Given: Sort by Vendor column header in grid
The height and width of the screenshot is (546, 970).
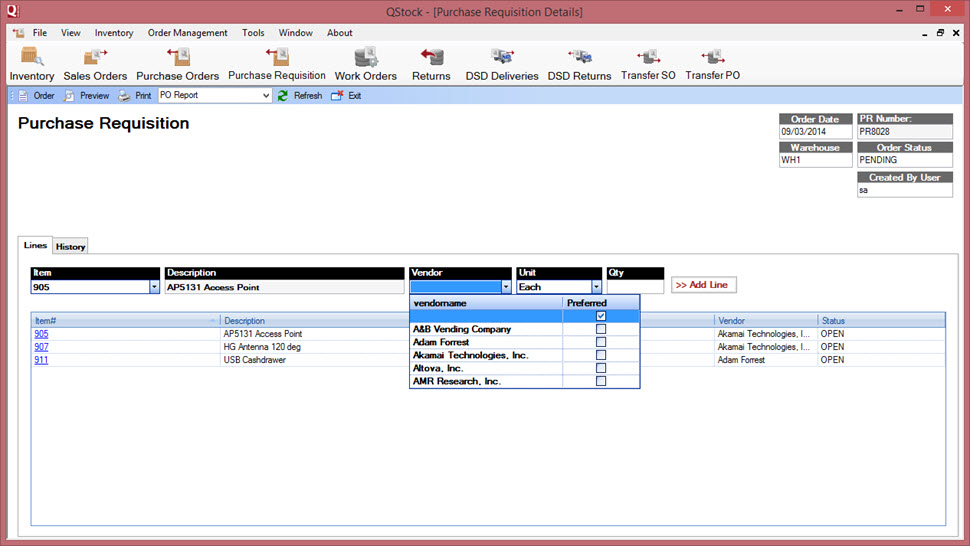Looking at the screenshot, I should pyautogui.click(x=766, y=321).
